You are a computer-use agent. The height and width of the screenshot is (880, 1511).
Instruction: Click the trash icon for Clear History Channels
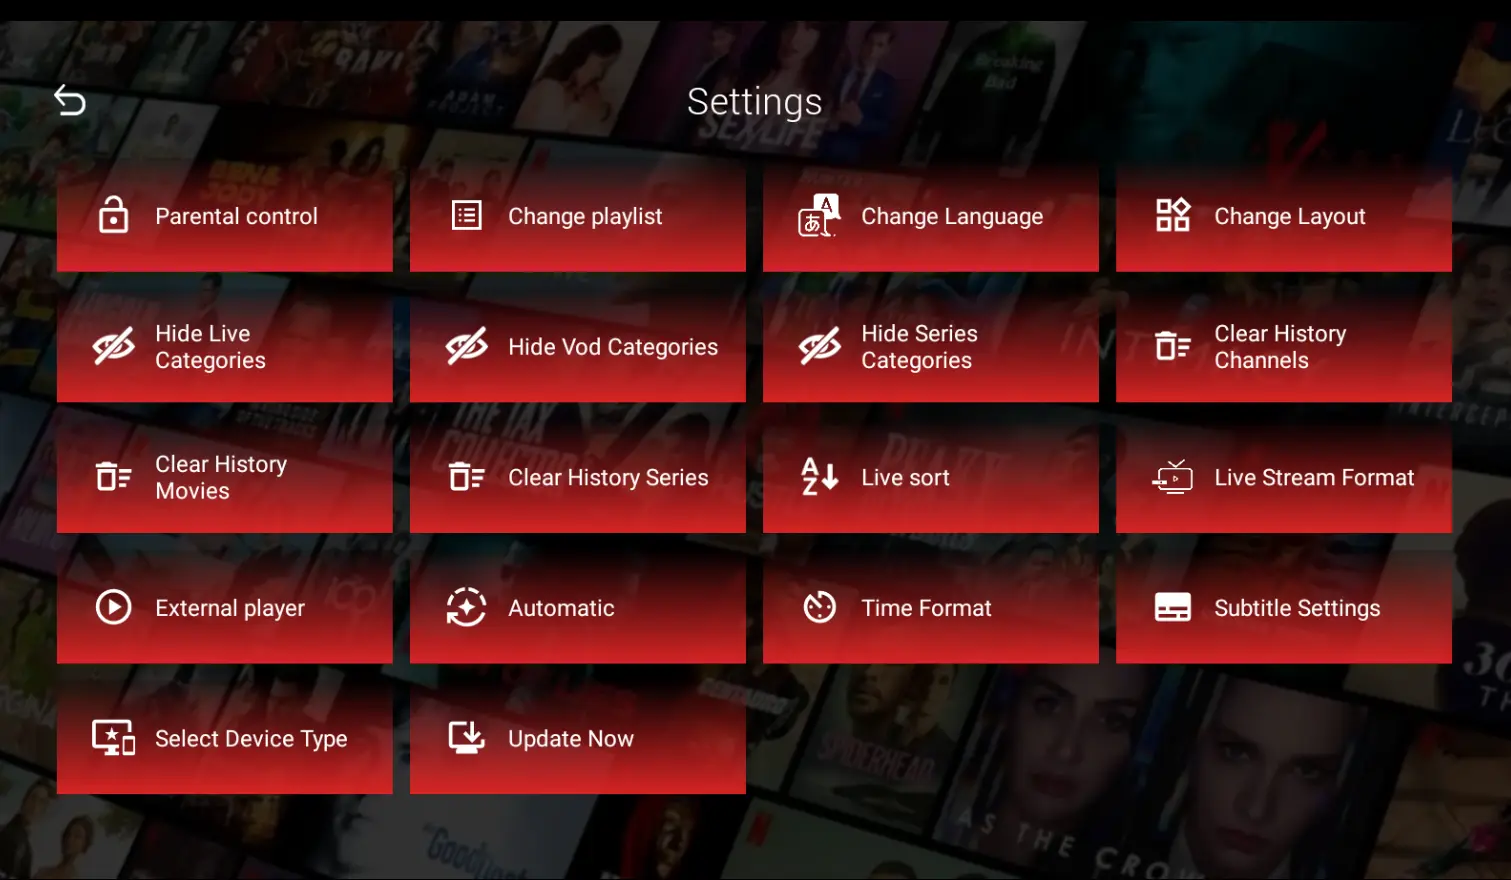tap(1173, 346)
